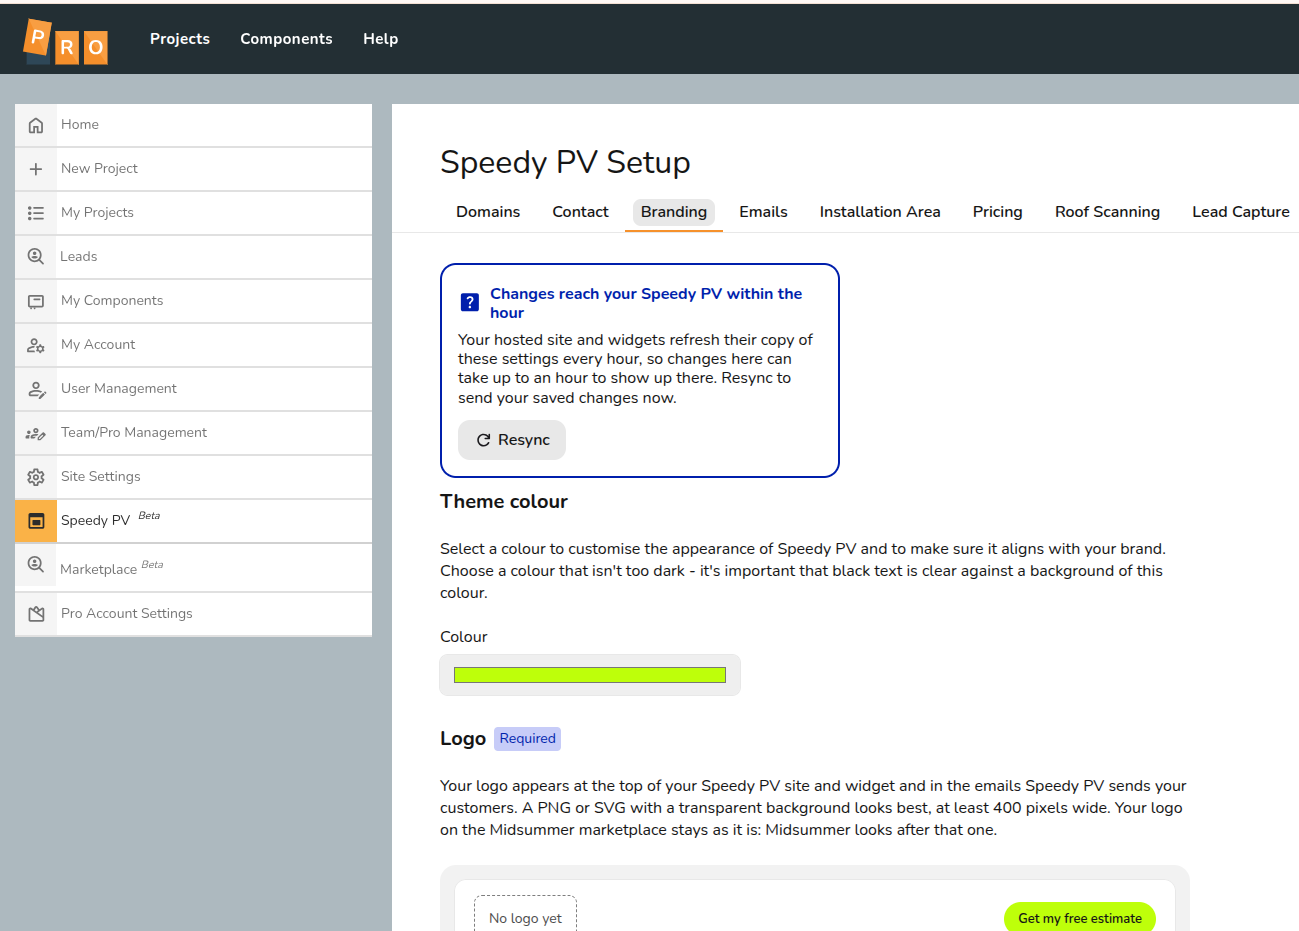Screen dimensions: 1299x931
Task: Click the My Components icon
Action: click(36, 301)
